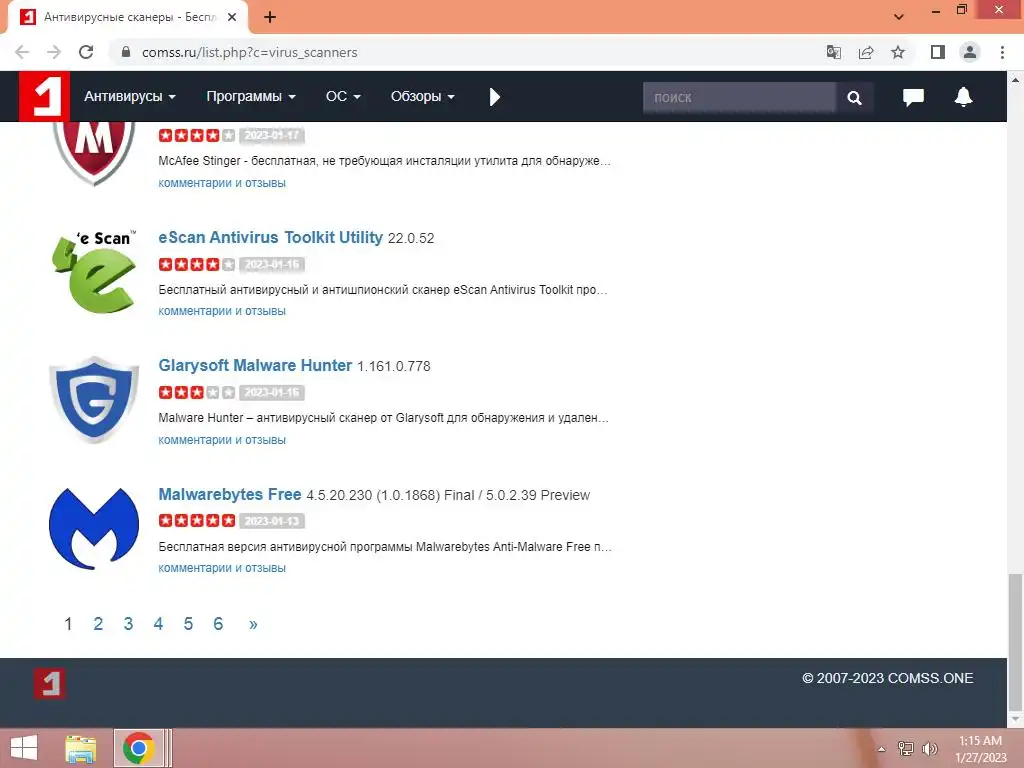This screenshot has height=768, width=1024.
Task: Bookmark this page with star icon
Action: tap(898, 52)
